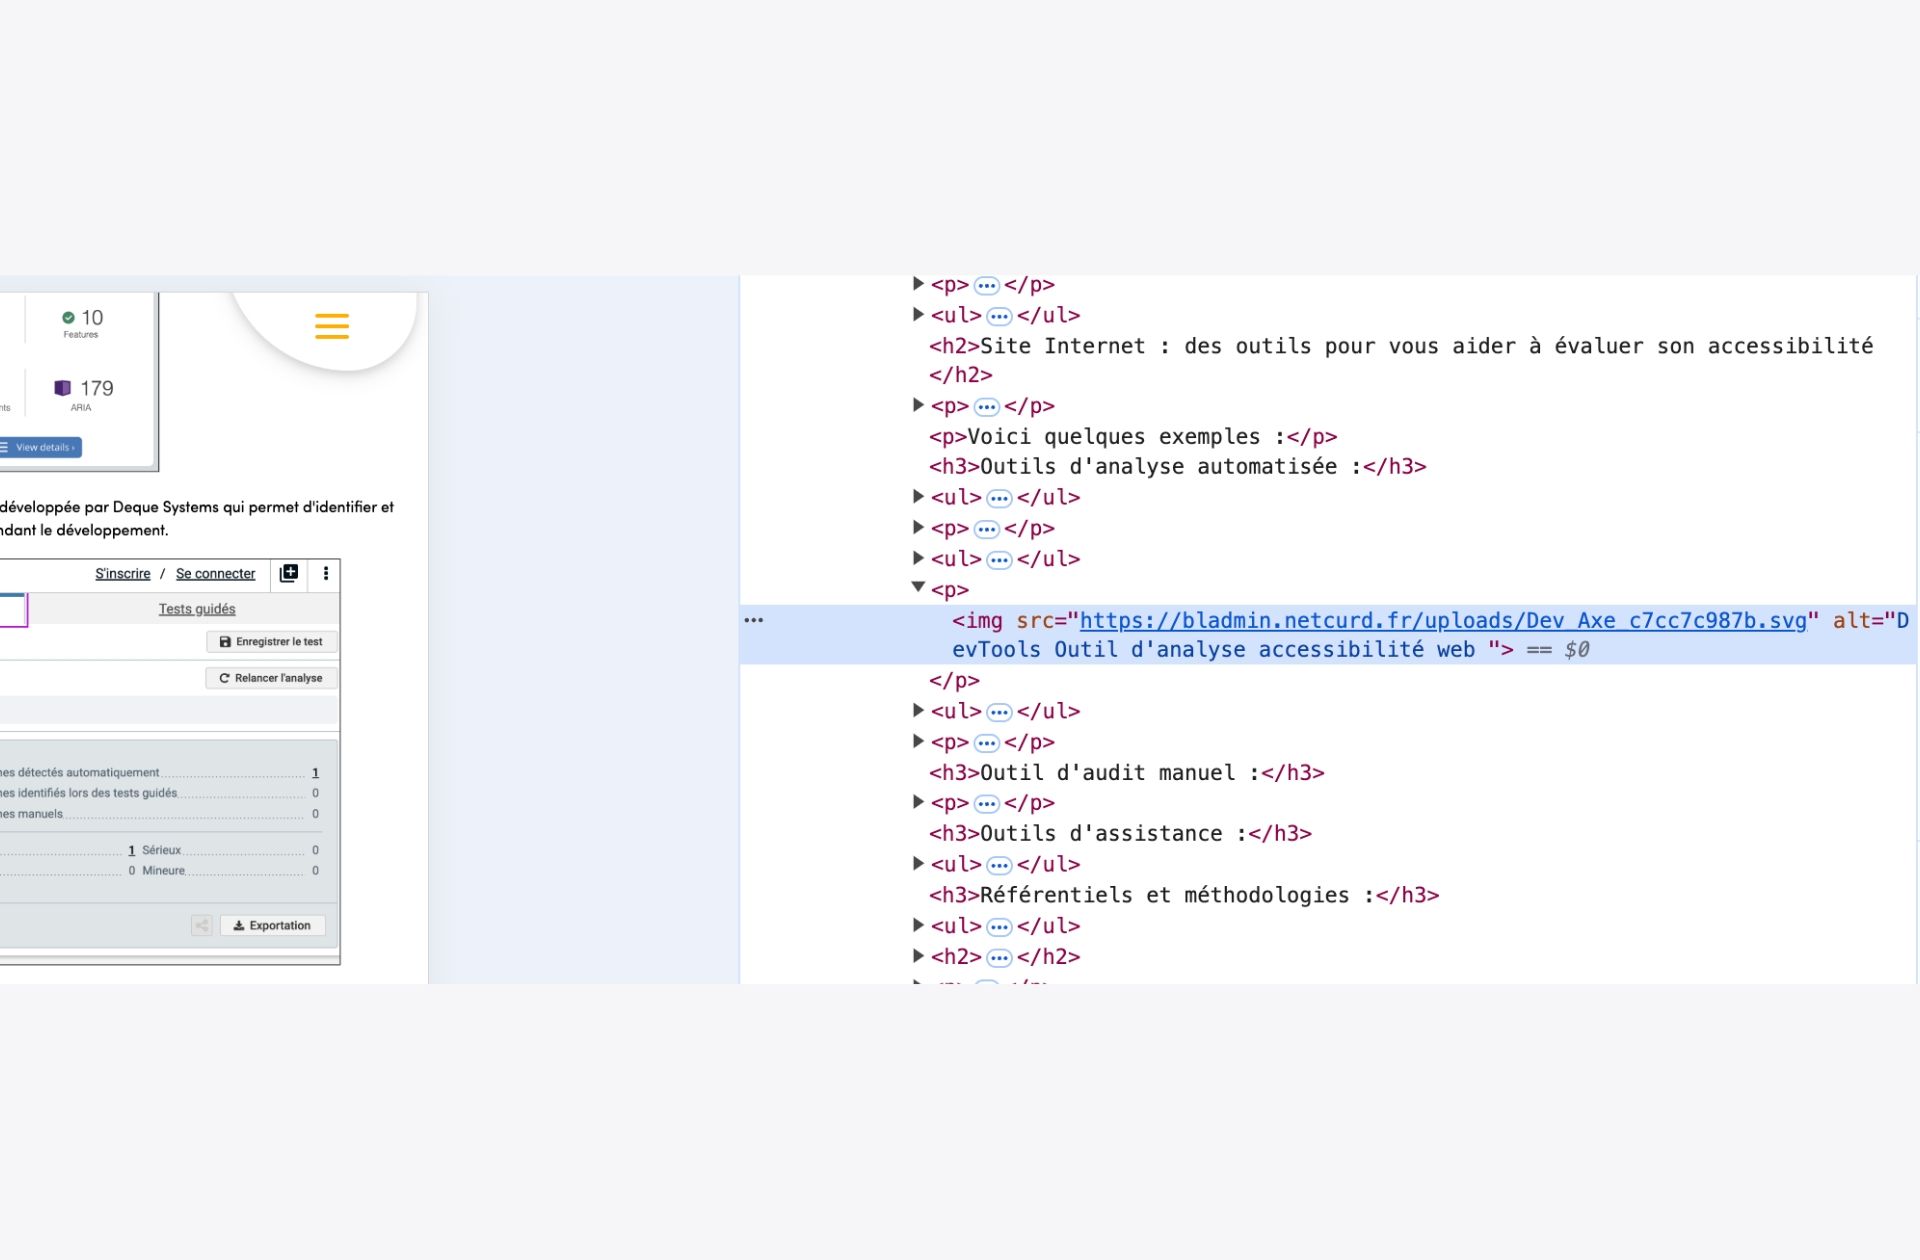Expand the collapsed <h2> node at the bottom
The image size is (1920, 1260).
point(918,956)
